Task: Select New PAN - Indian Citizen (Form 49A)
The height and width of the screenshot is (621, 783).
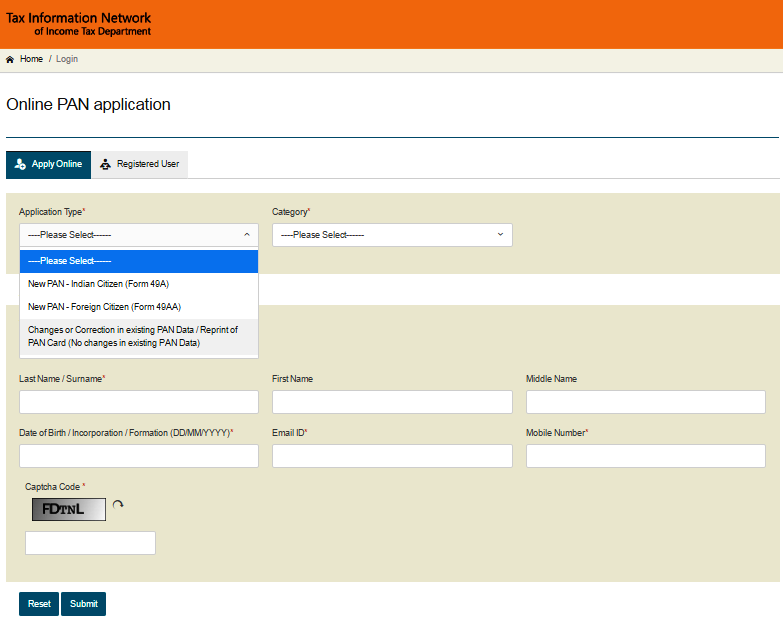Action: (x=139, y=284)
